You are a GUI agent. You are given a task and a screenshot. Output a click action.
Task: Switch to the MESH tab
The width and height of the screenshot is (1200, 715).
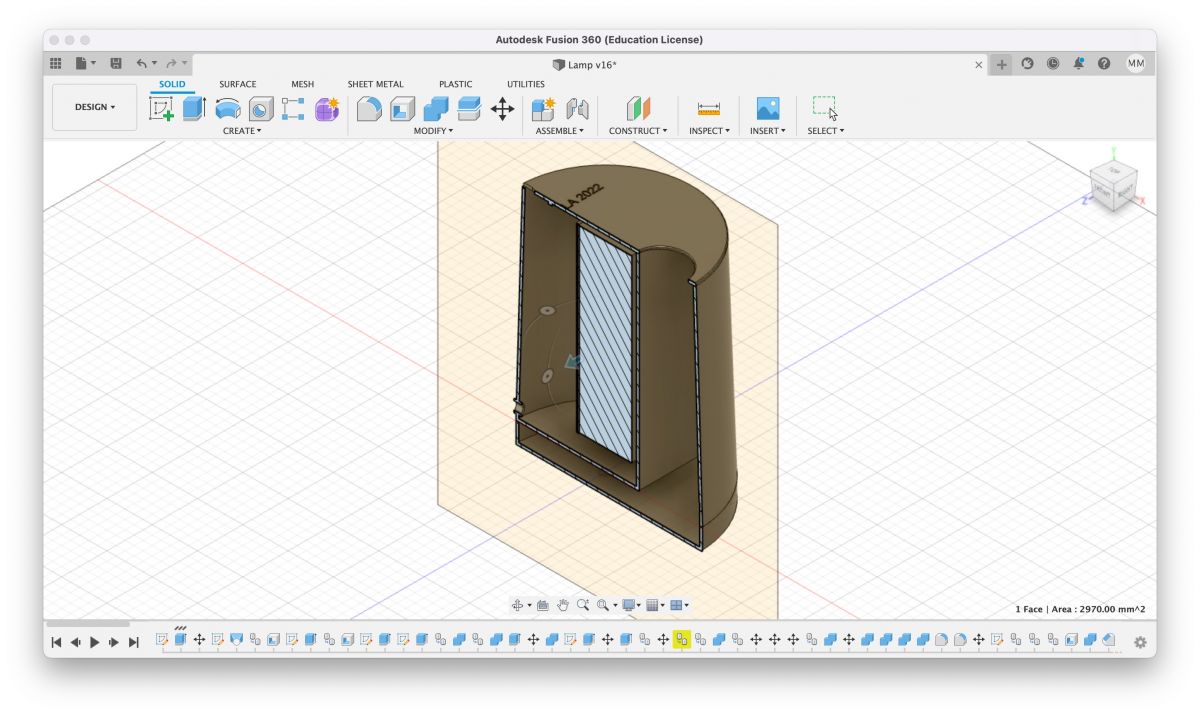[x=302, y=84]
